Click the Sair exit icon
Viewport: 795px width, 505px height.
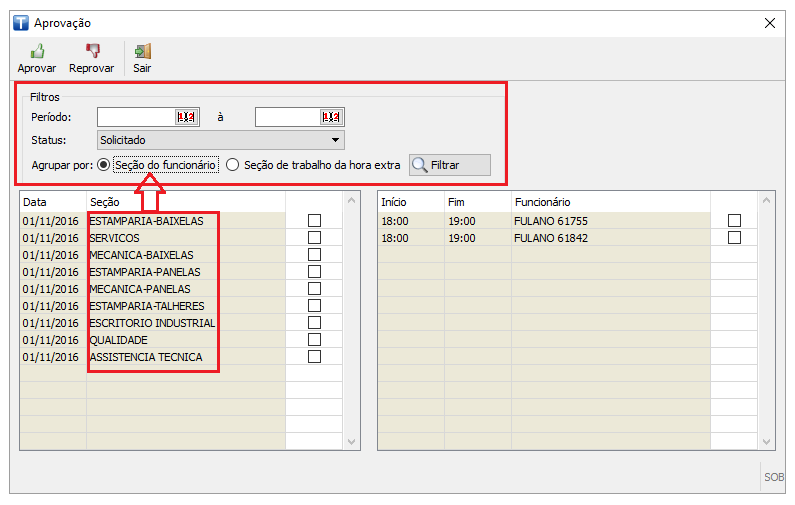[142, 51]
